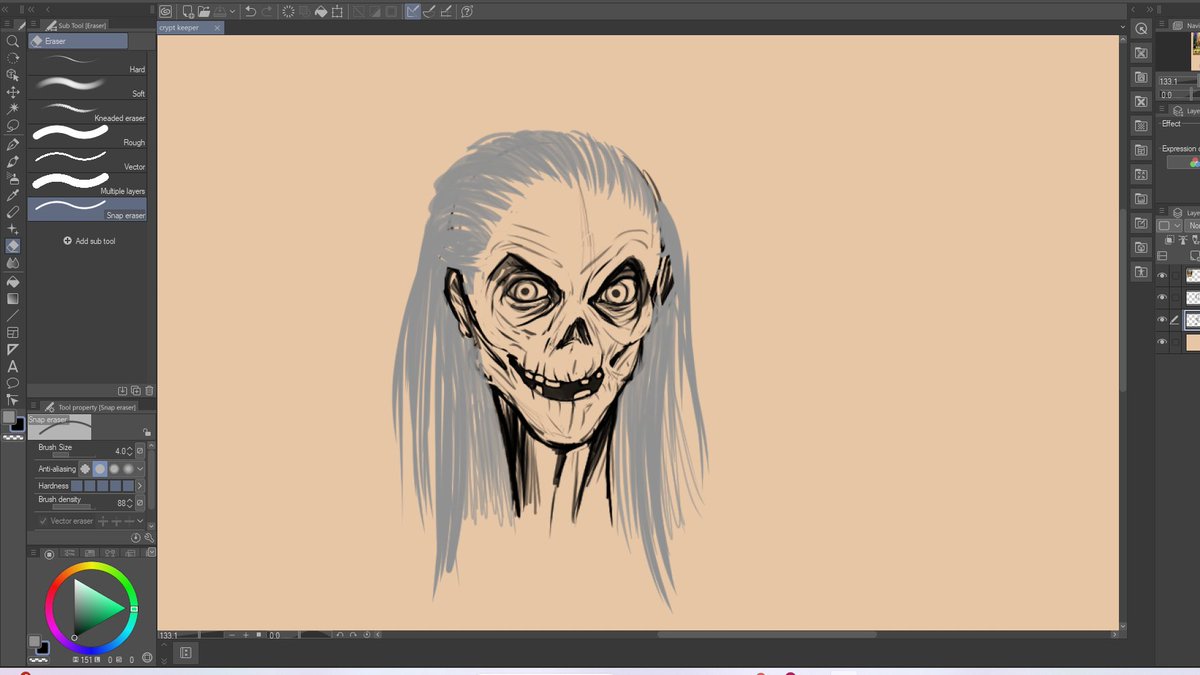Close the crypt keeper tab
The width and height of the screenshot is (1200, 675).
(x=217, y=28)
